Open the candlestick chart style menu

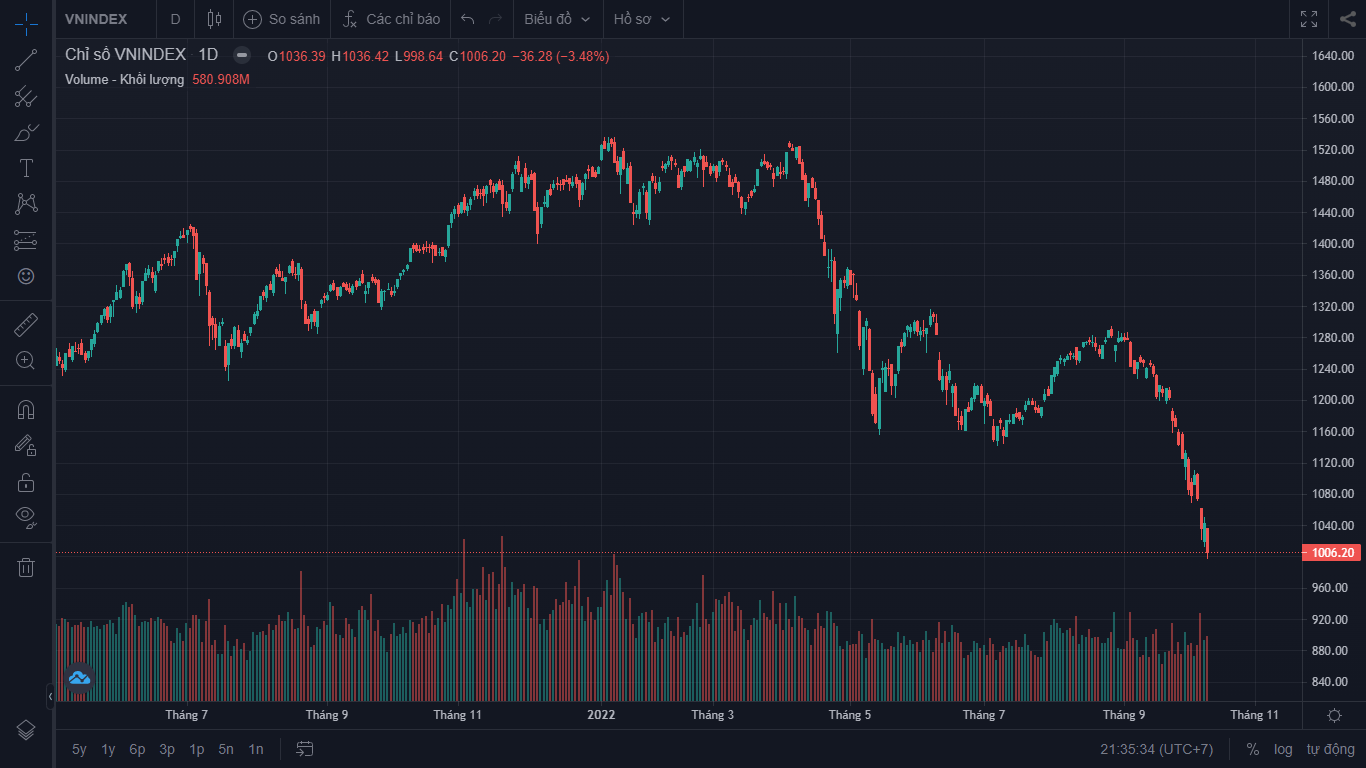(x=213, y=19)
